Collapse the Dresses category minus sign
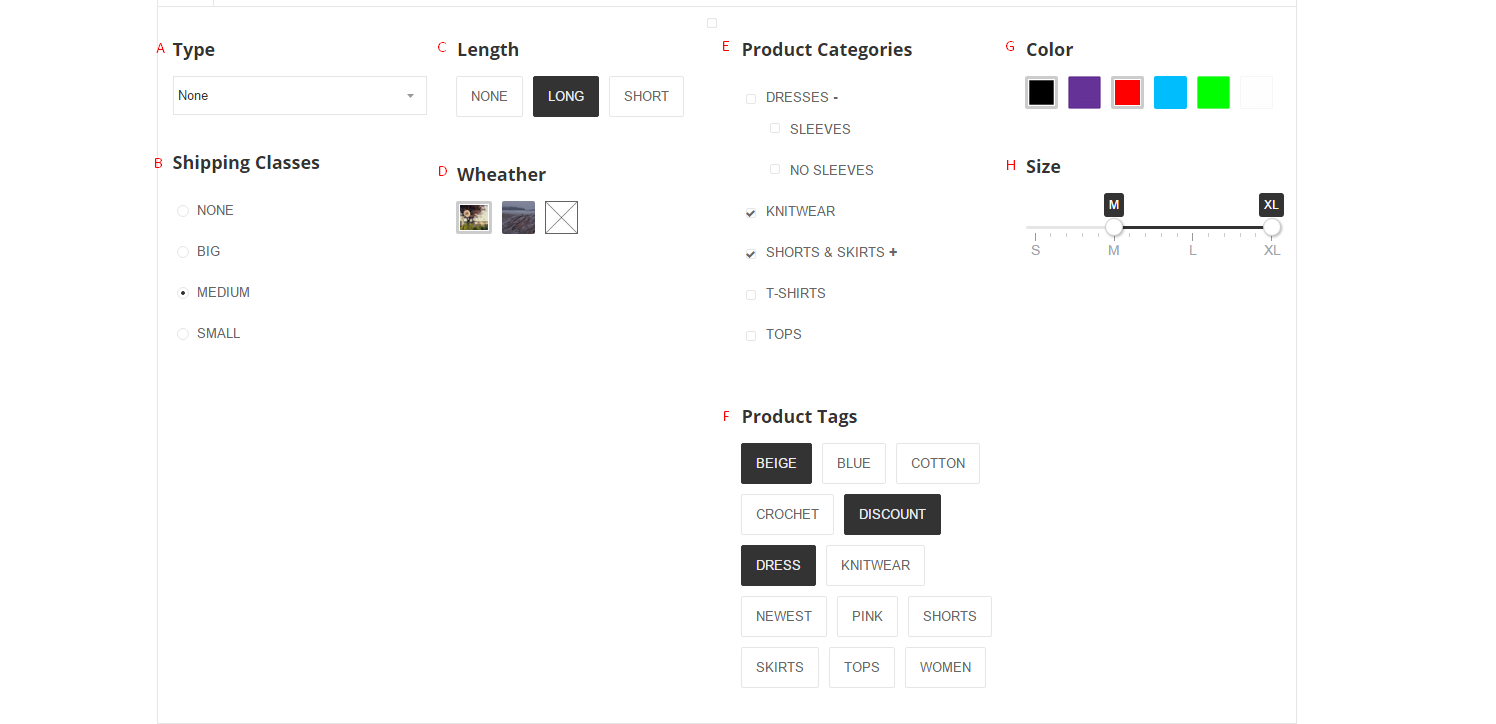 coord(835,97)
